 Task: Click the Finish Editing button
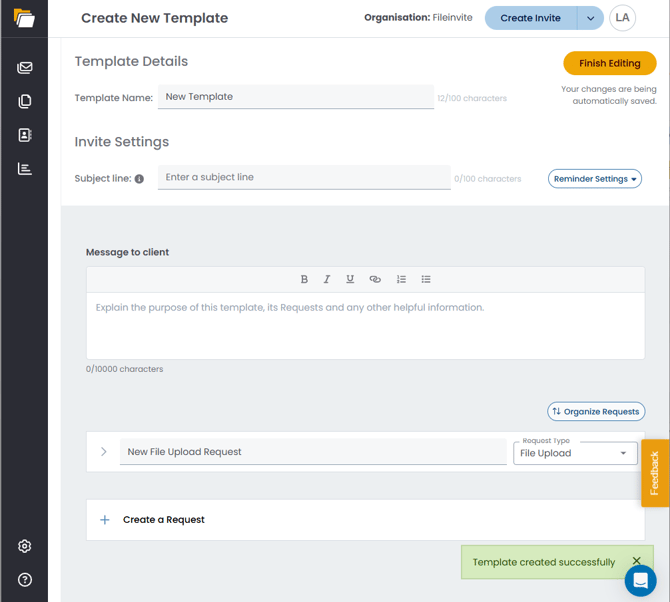click(609, 63)
